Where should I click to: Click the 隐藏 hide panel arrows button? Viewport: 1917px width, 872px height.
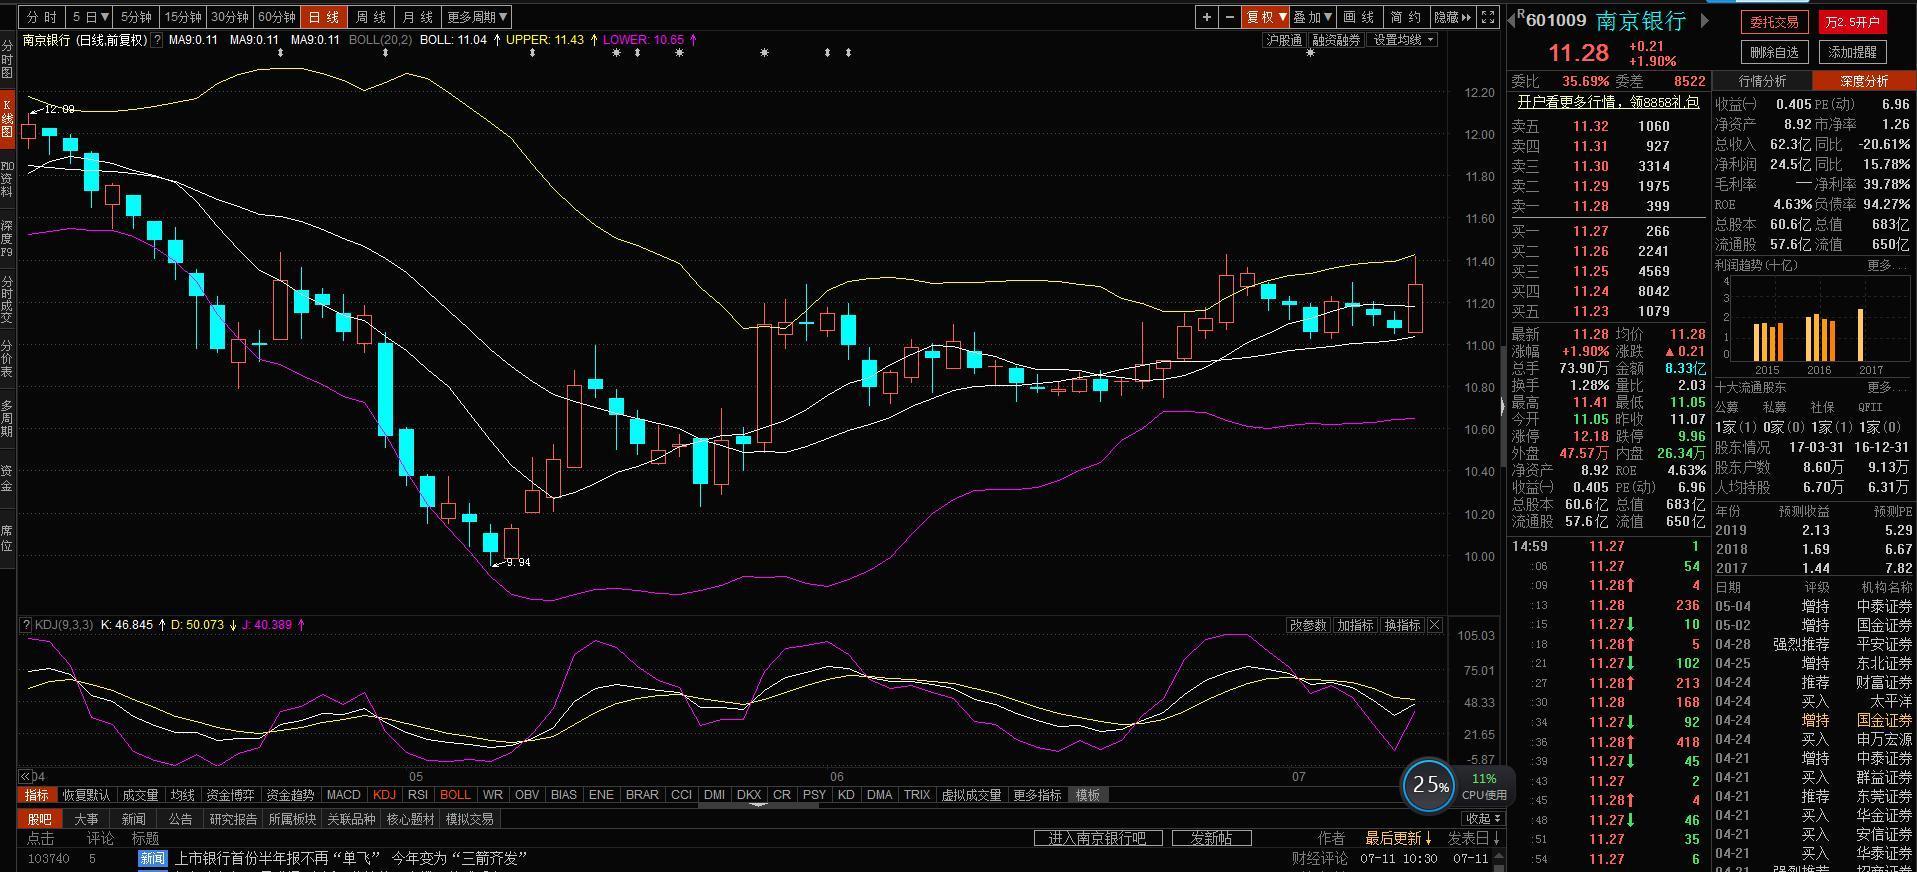click(1453, 17)
